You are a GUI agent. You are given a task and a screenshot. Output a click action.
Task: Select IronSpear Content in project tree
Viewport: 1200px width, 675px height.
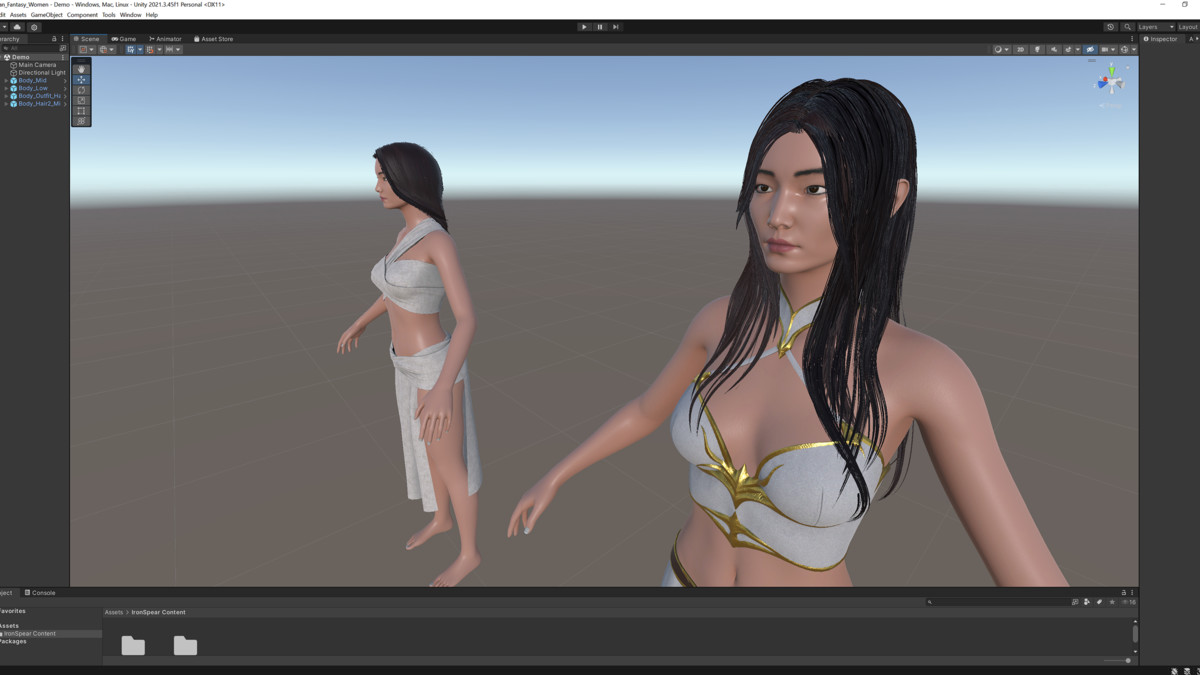(x=29, y=634)
